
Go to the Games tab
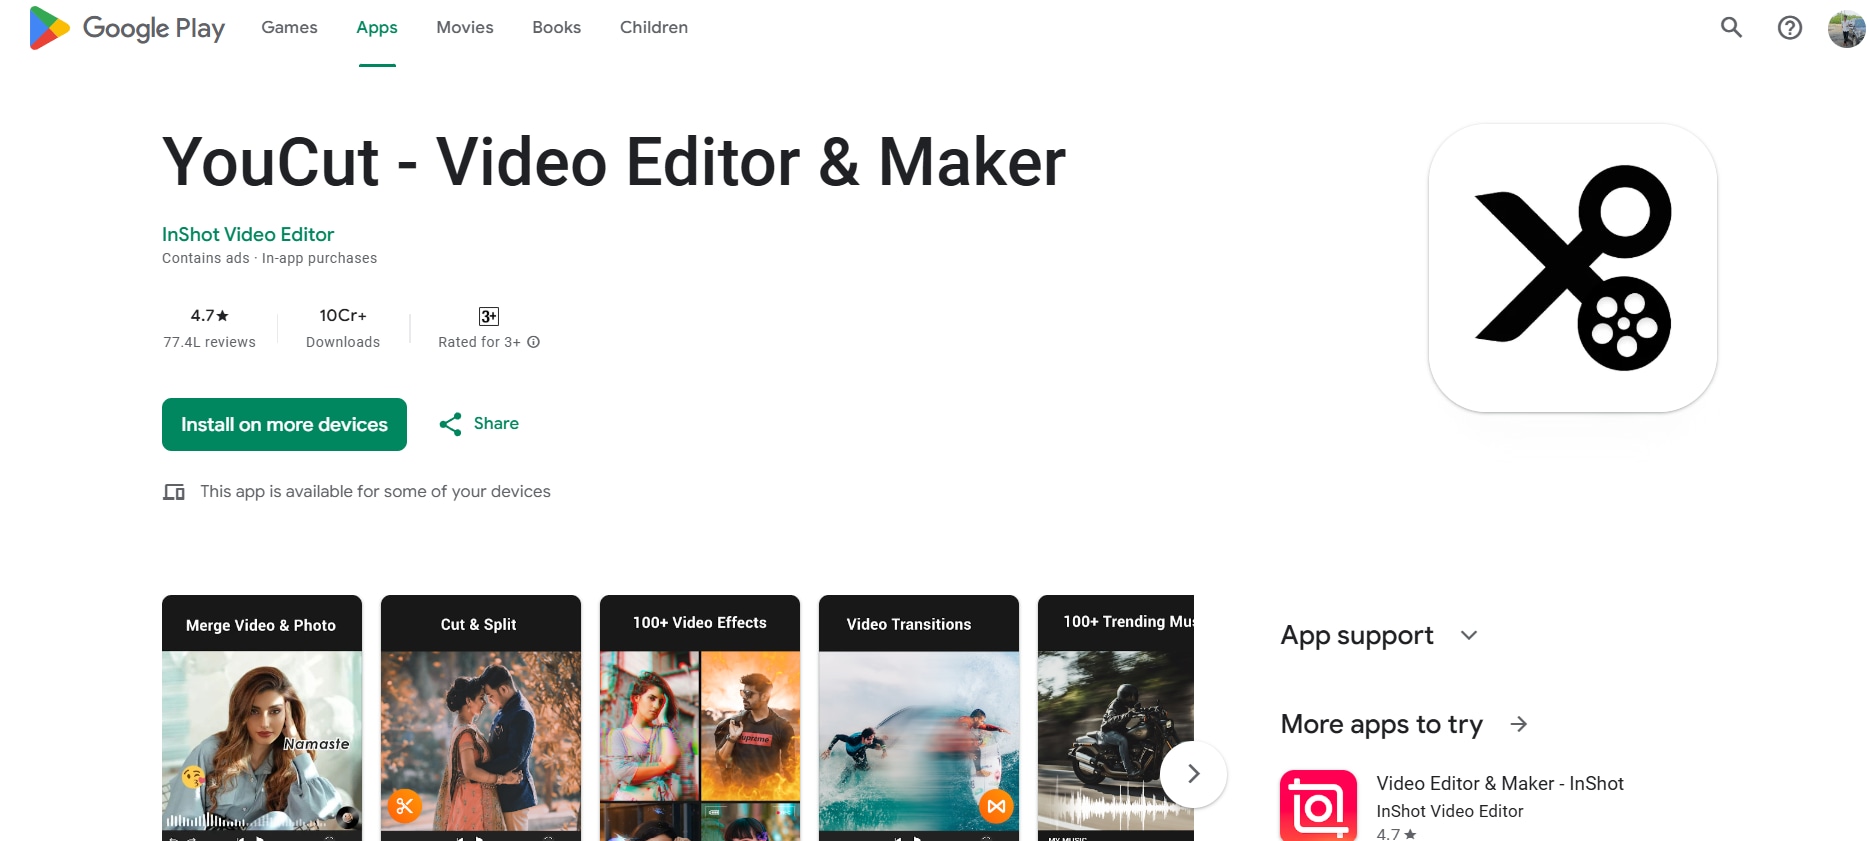tap(289, 28)
